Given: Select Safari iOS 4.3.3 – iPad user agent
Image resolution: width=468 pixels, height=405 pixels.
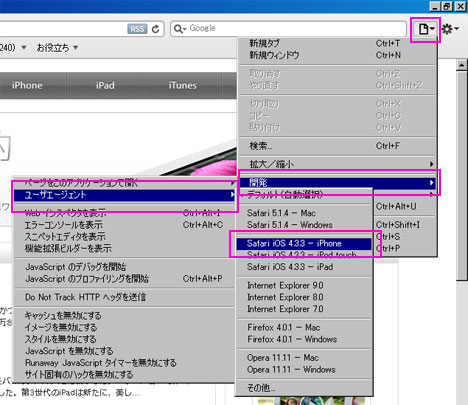Looking at the screenshot, I should pos(304,267).
